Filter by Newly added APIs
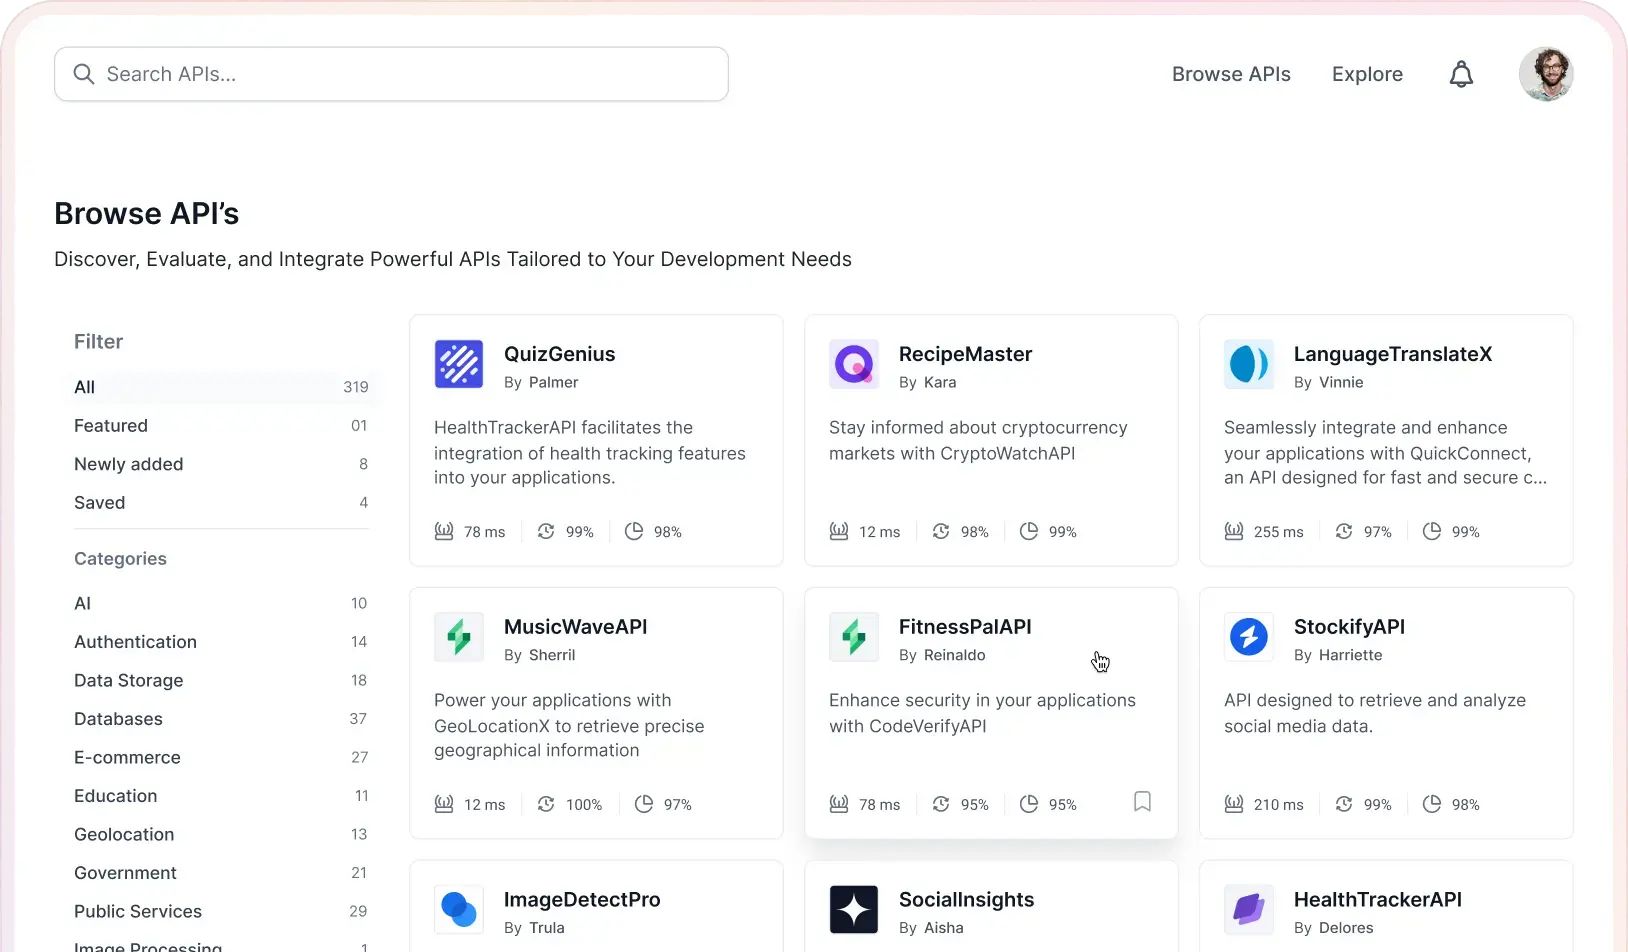The height and width of the screenshot is (952, 1628). point(128,463)
